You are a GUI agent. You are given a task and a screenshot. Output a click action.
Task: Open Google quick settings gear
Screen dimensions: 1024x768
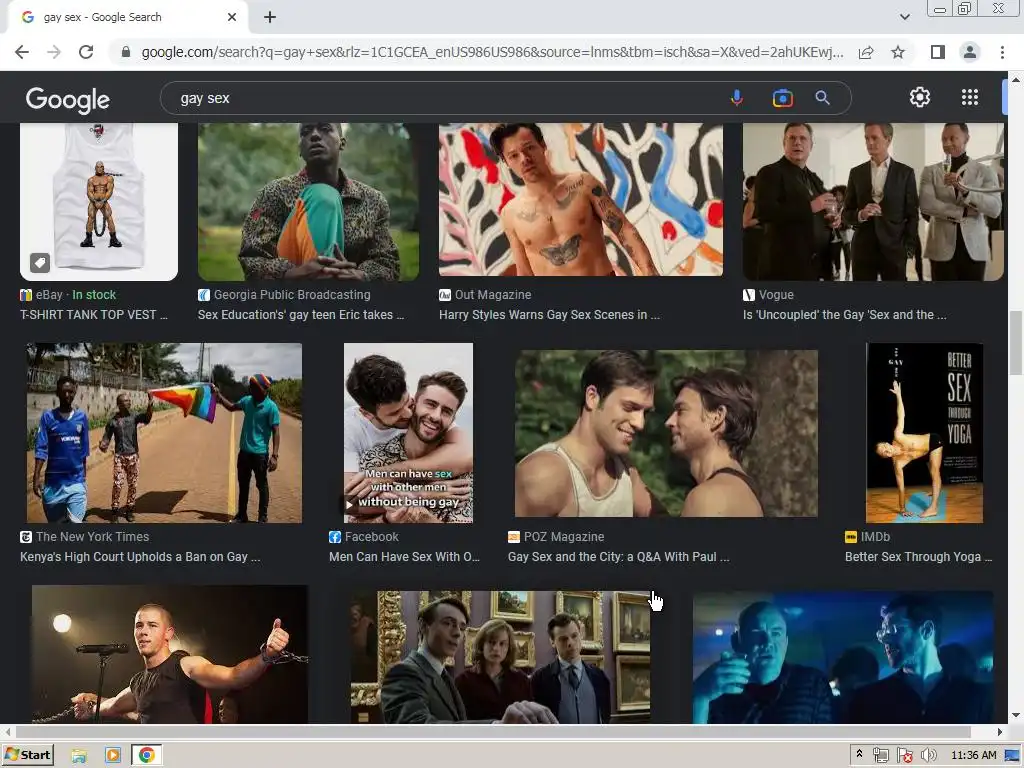tap(920, 97)
